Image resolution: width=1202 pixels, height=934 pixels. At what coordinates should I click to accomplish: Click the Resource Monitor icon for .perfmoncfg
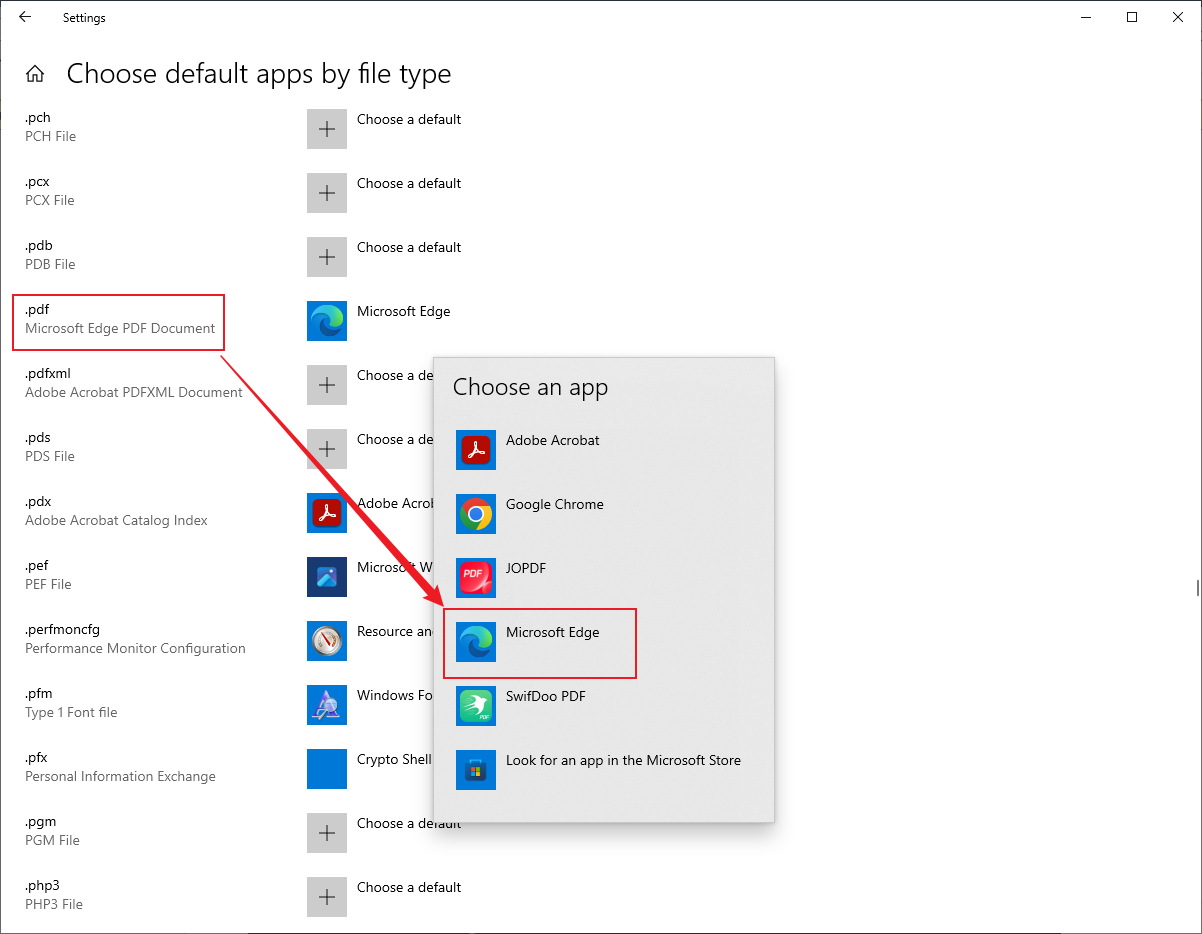327,641
